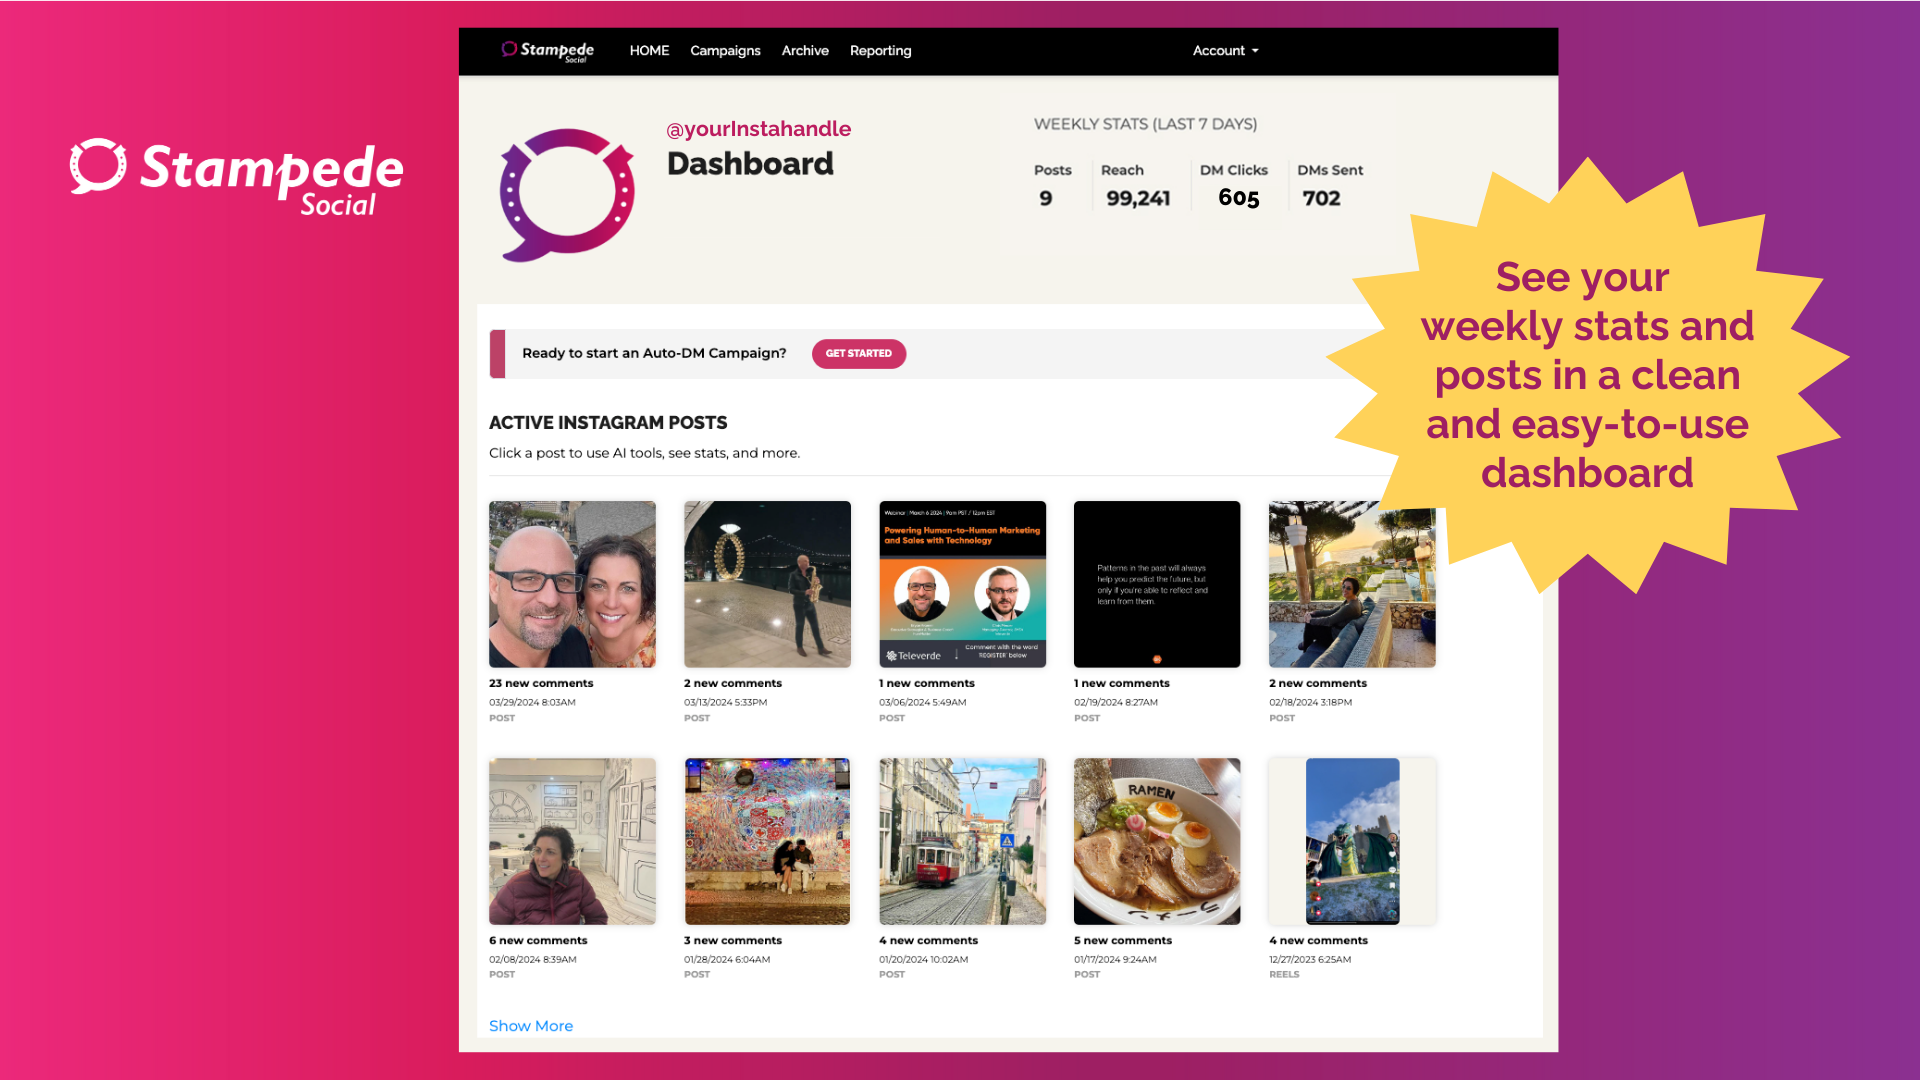The image size is (1920, 1080).
Task: Click the DM Clicks stat value 605
Action: 1238,198
